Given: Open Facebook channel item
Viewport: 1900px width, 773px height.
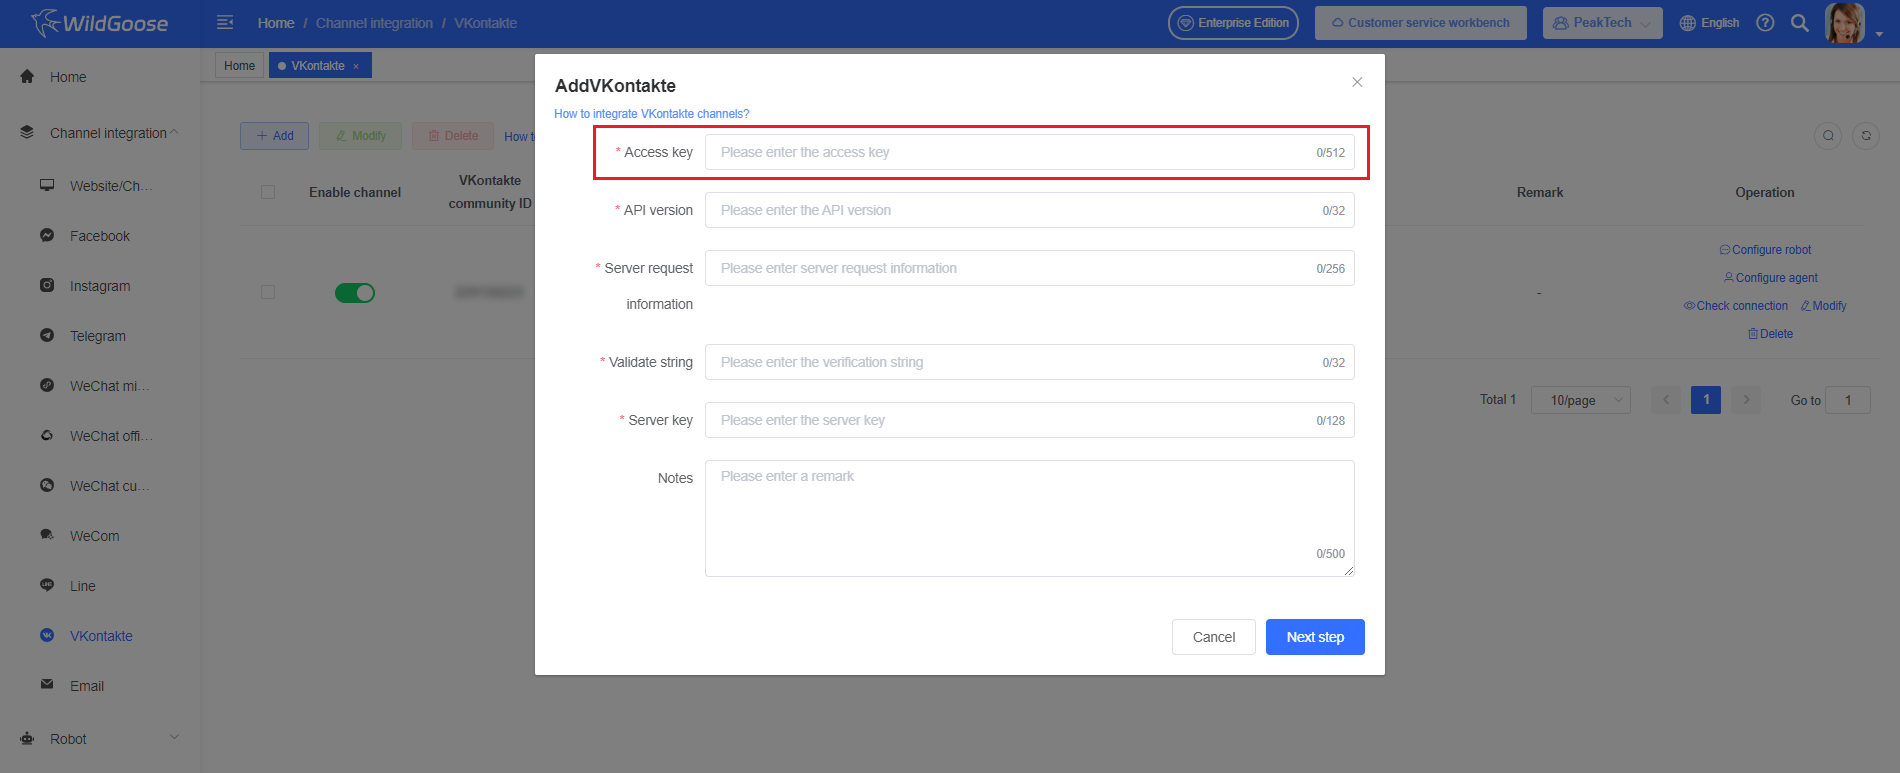Looking at the screenshot, I should pyautogui.click(x=100, y=236).
